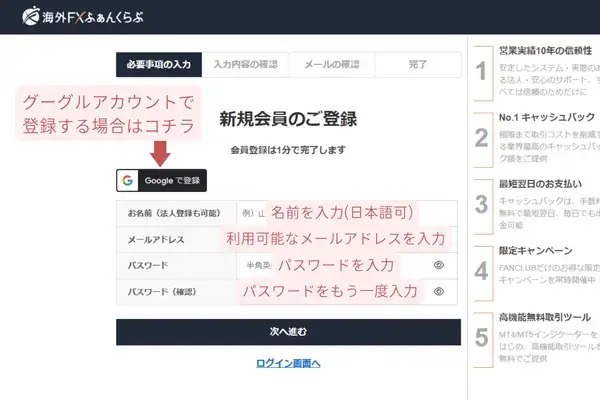Select the メールの確認 step tab
The height and width of the screenshot is (400, 600).
tap(332, 64)
